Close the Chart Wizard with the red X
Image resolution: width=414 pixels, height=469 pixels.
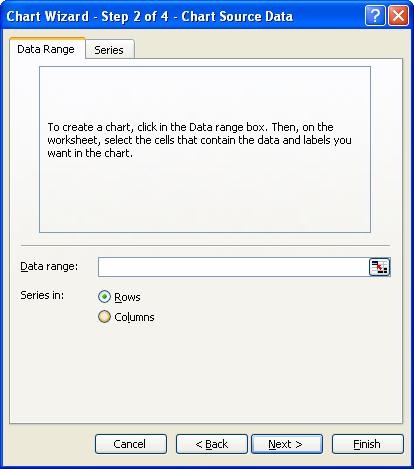pos(398,16)
